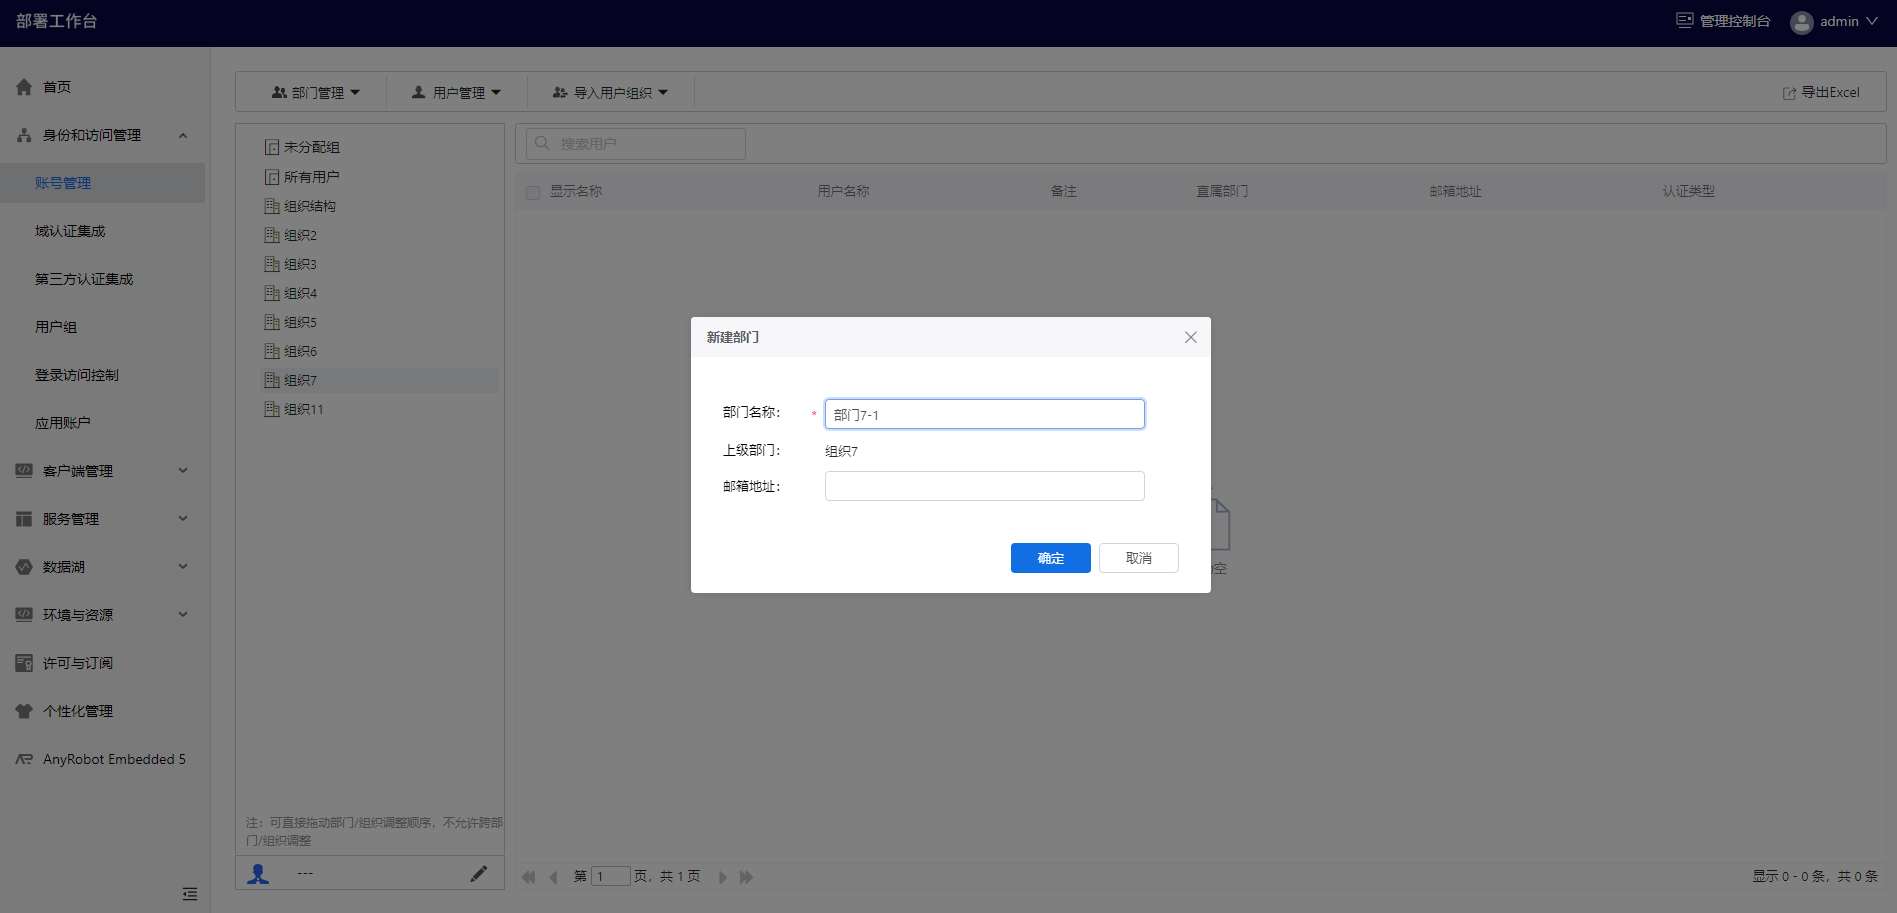
Task: Expand the 客户端管理 section chevron
Action: (x=183, y=470)
